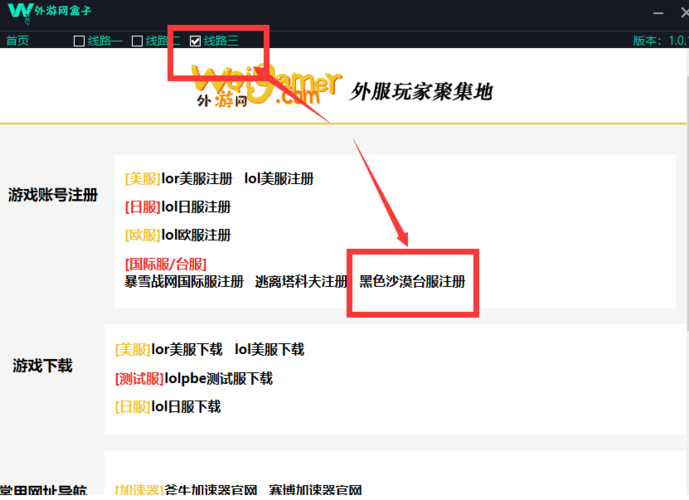Screen dimensions: 689x500
Task: Open 暴雪战网国际服注册 link
Action: pos(184,282)
